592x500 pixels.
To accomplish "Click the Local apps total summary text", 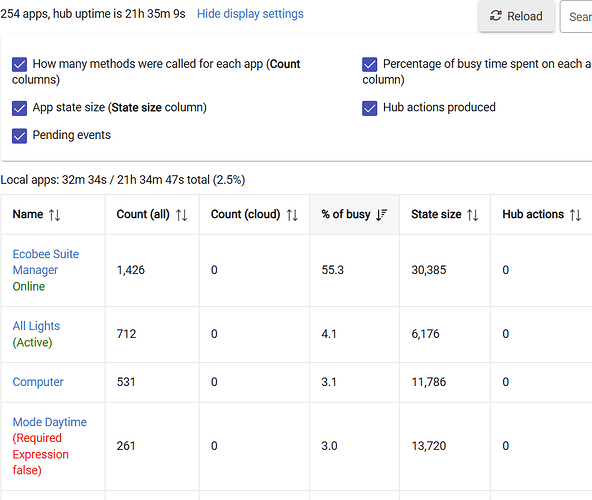I will point(123,180).
